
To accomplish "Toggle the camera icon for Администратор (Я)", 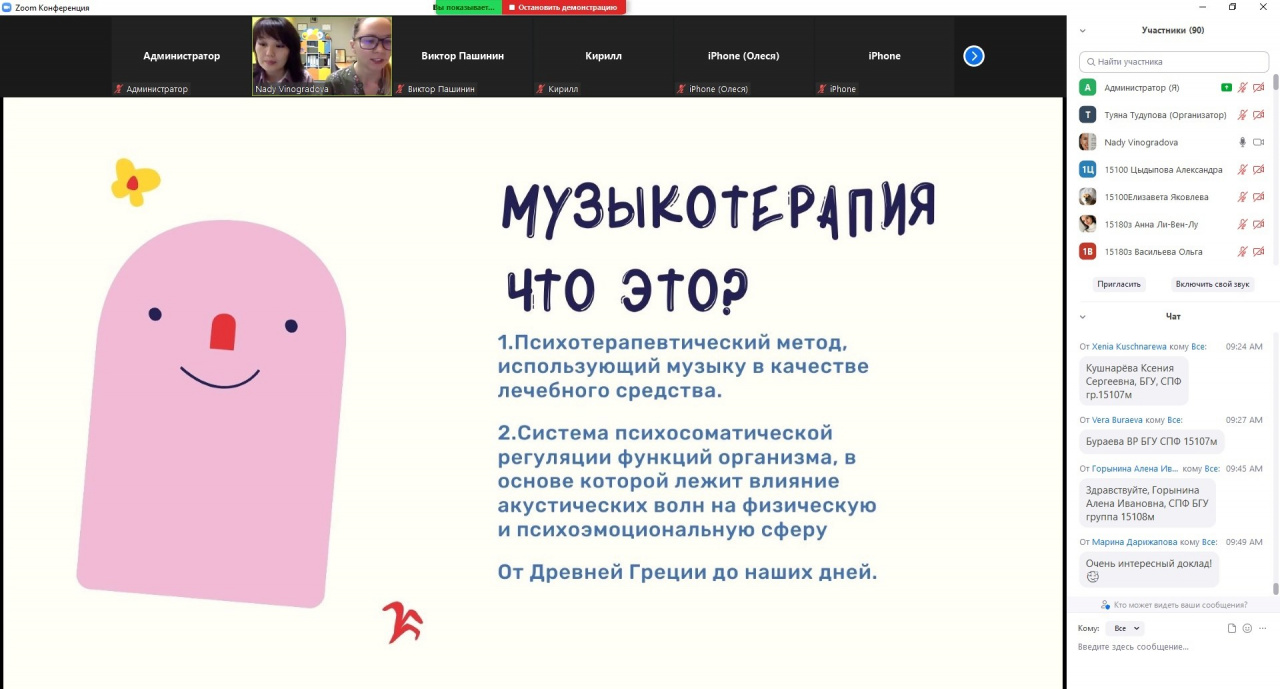I will point(1259,88).
